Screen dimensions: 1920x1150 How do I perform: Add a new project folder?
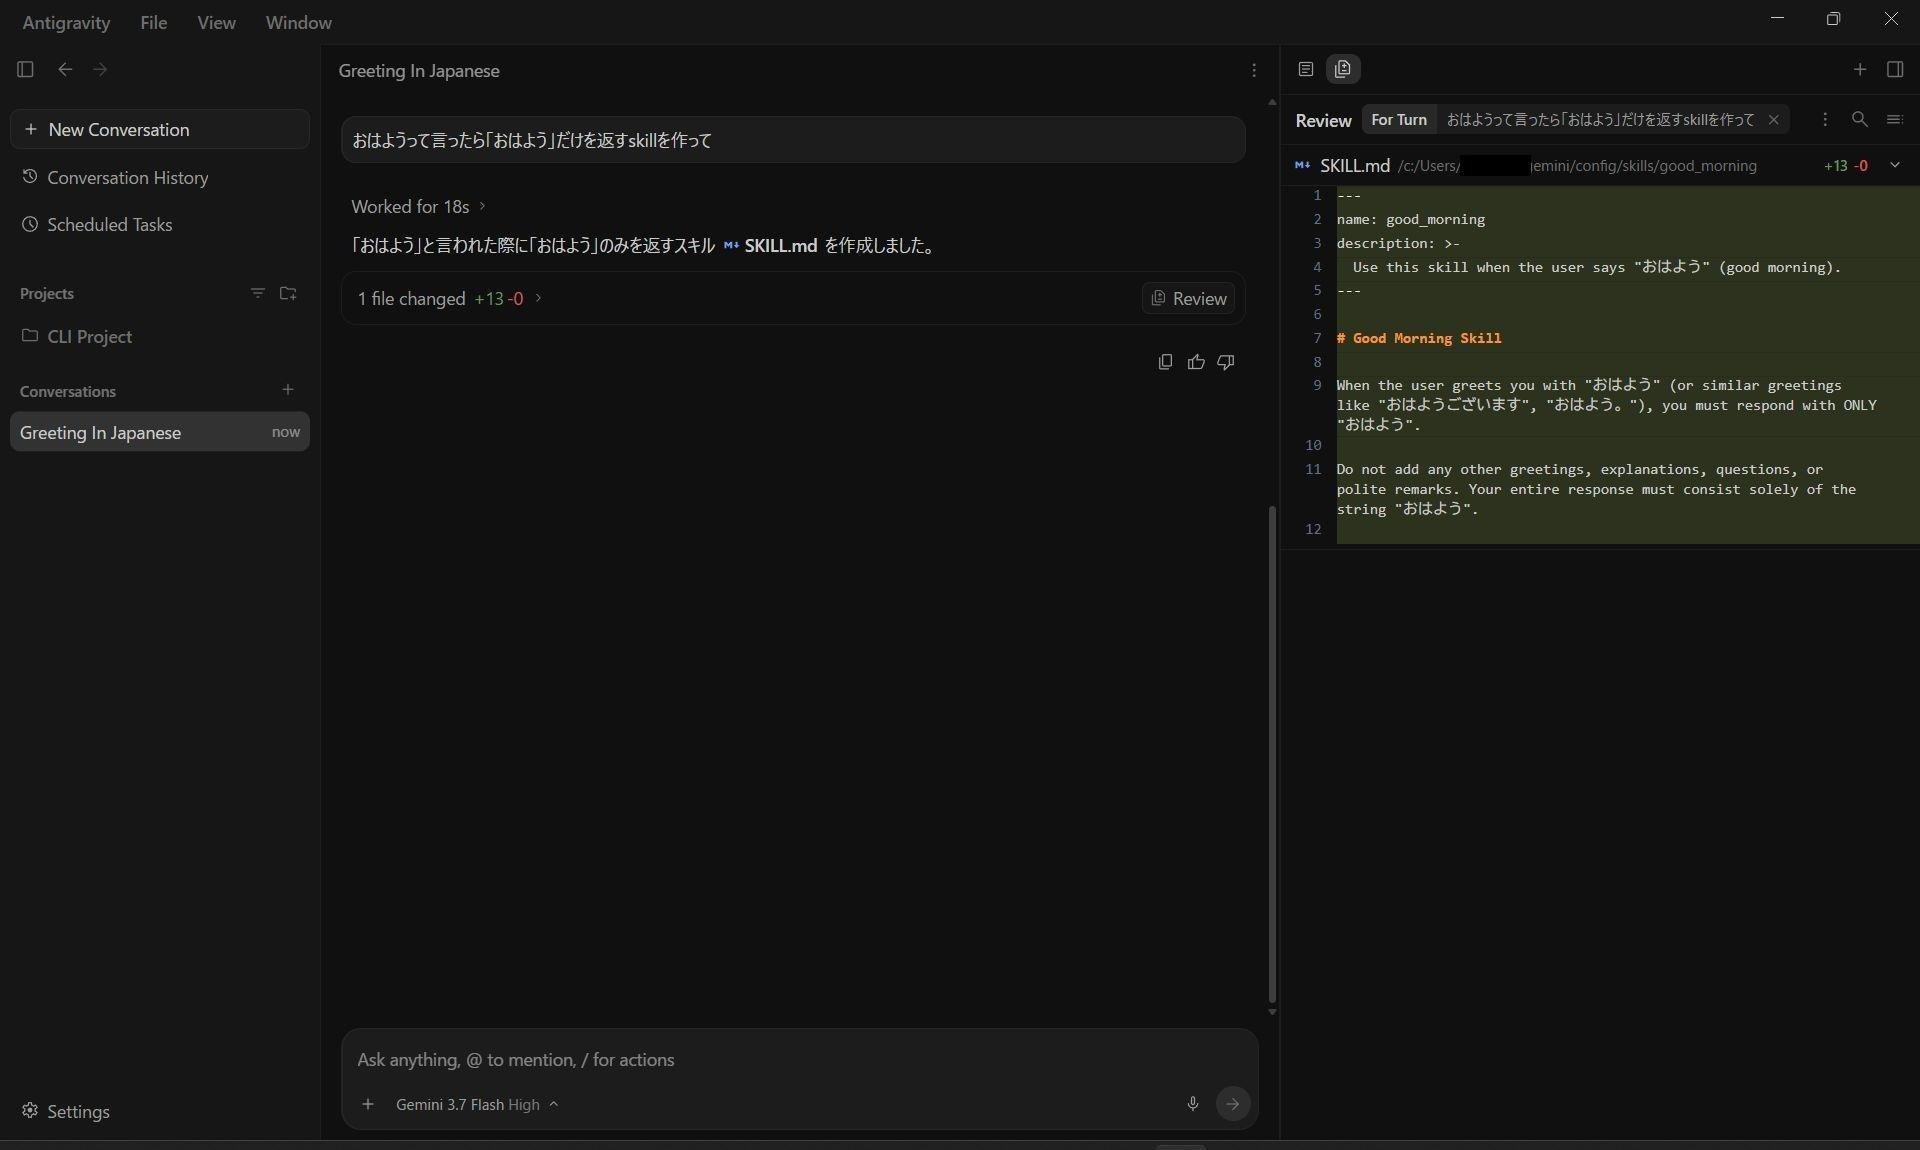coord(288,293)
